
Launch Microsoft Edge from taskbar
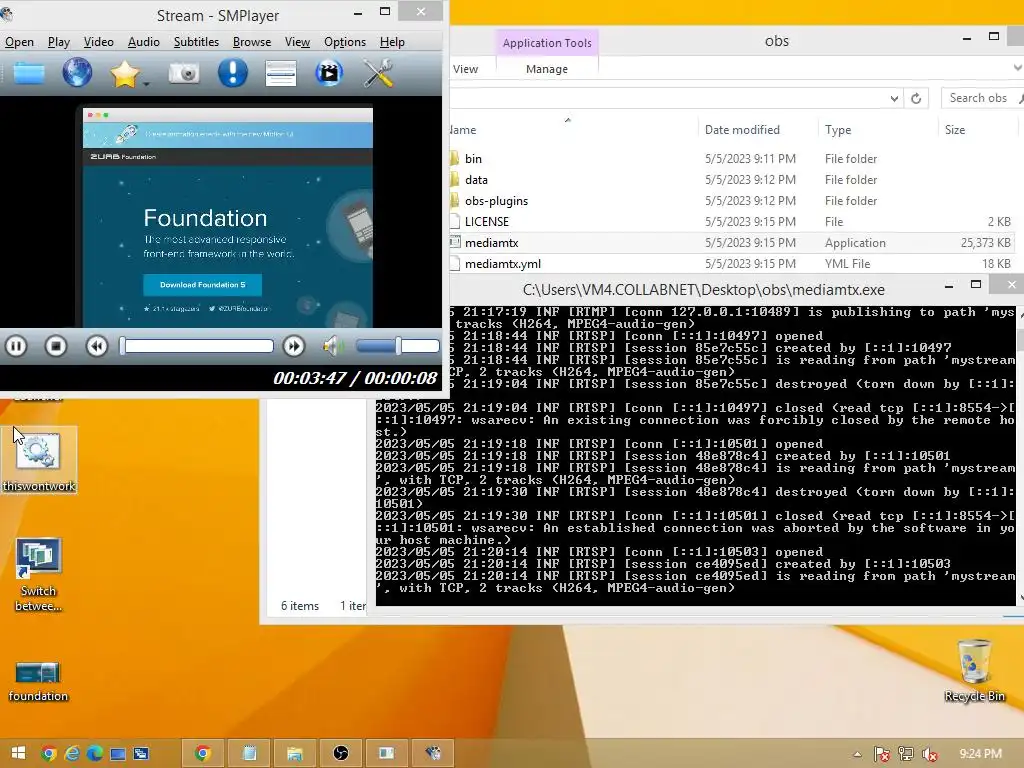click(x=95, y=754)
